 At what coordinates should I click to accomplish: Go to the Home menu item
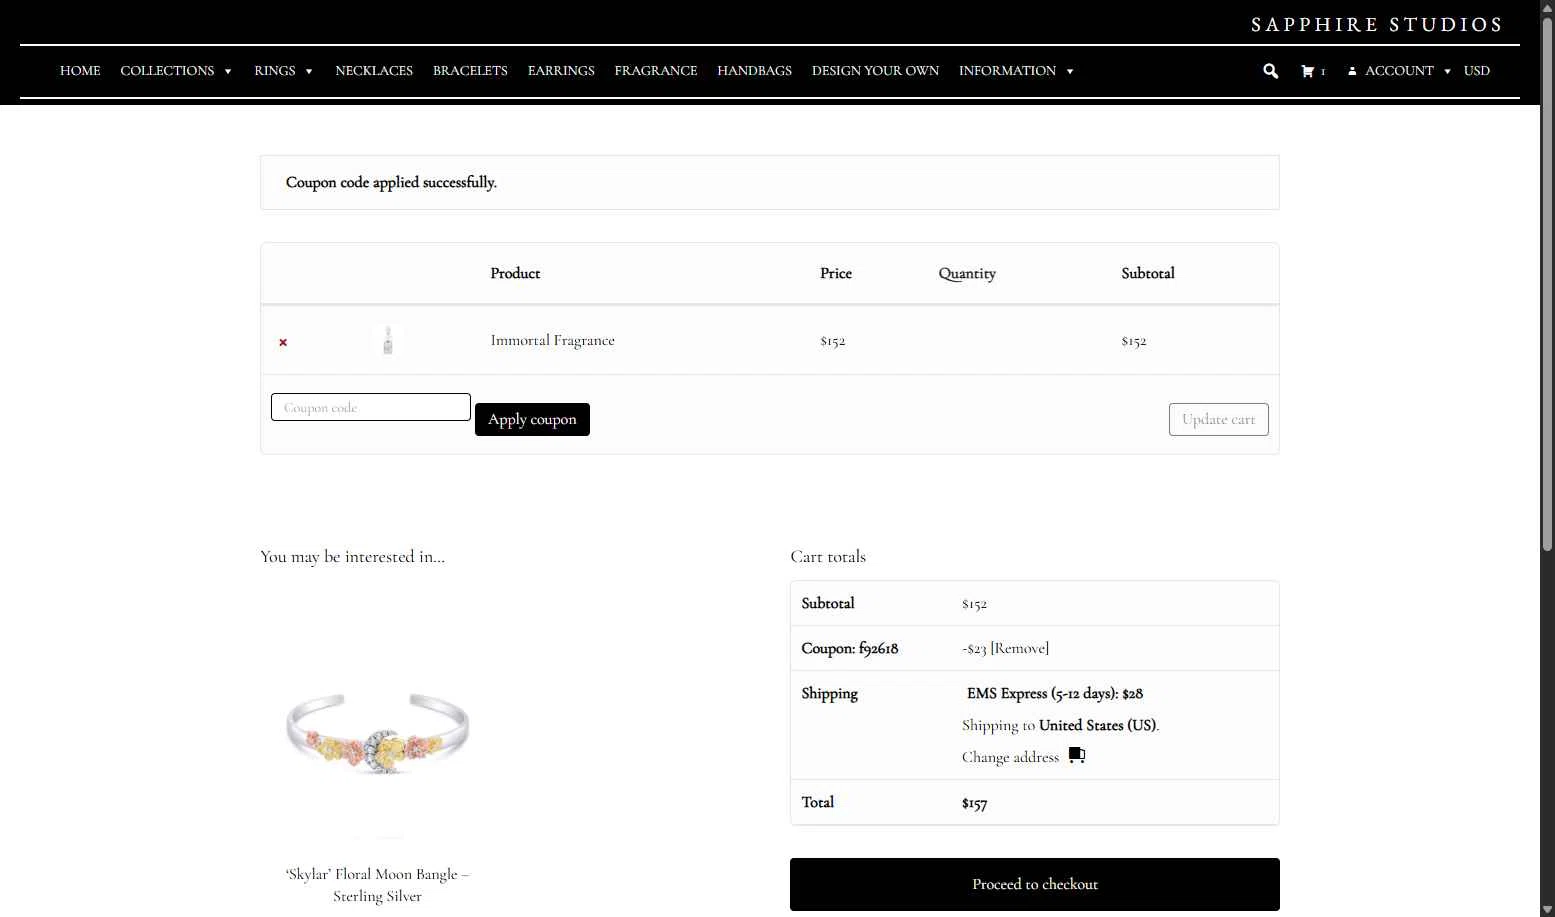[x=80, y=71]
